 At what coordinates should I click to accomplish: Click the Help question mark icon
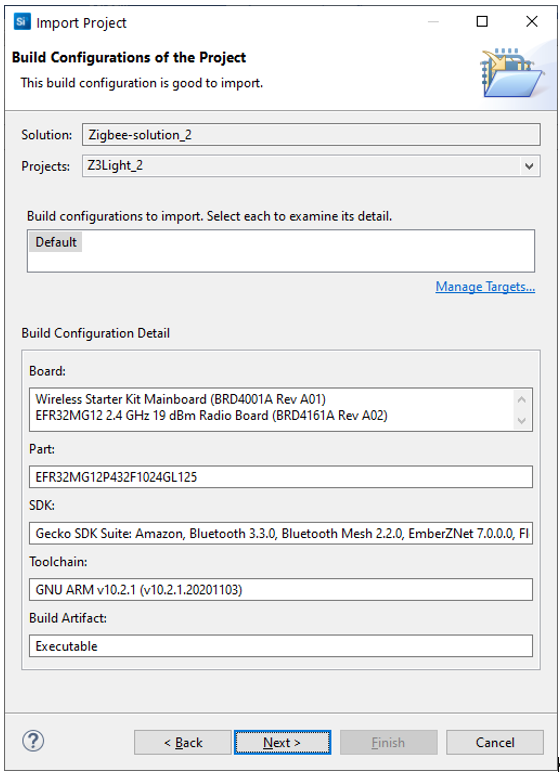(33, 741)
